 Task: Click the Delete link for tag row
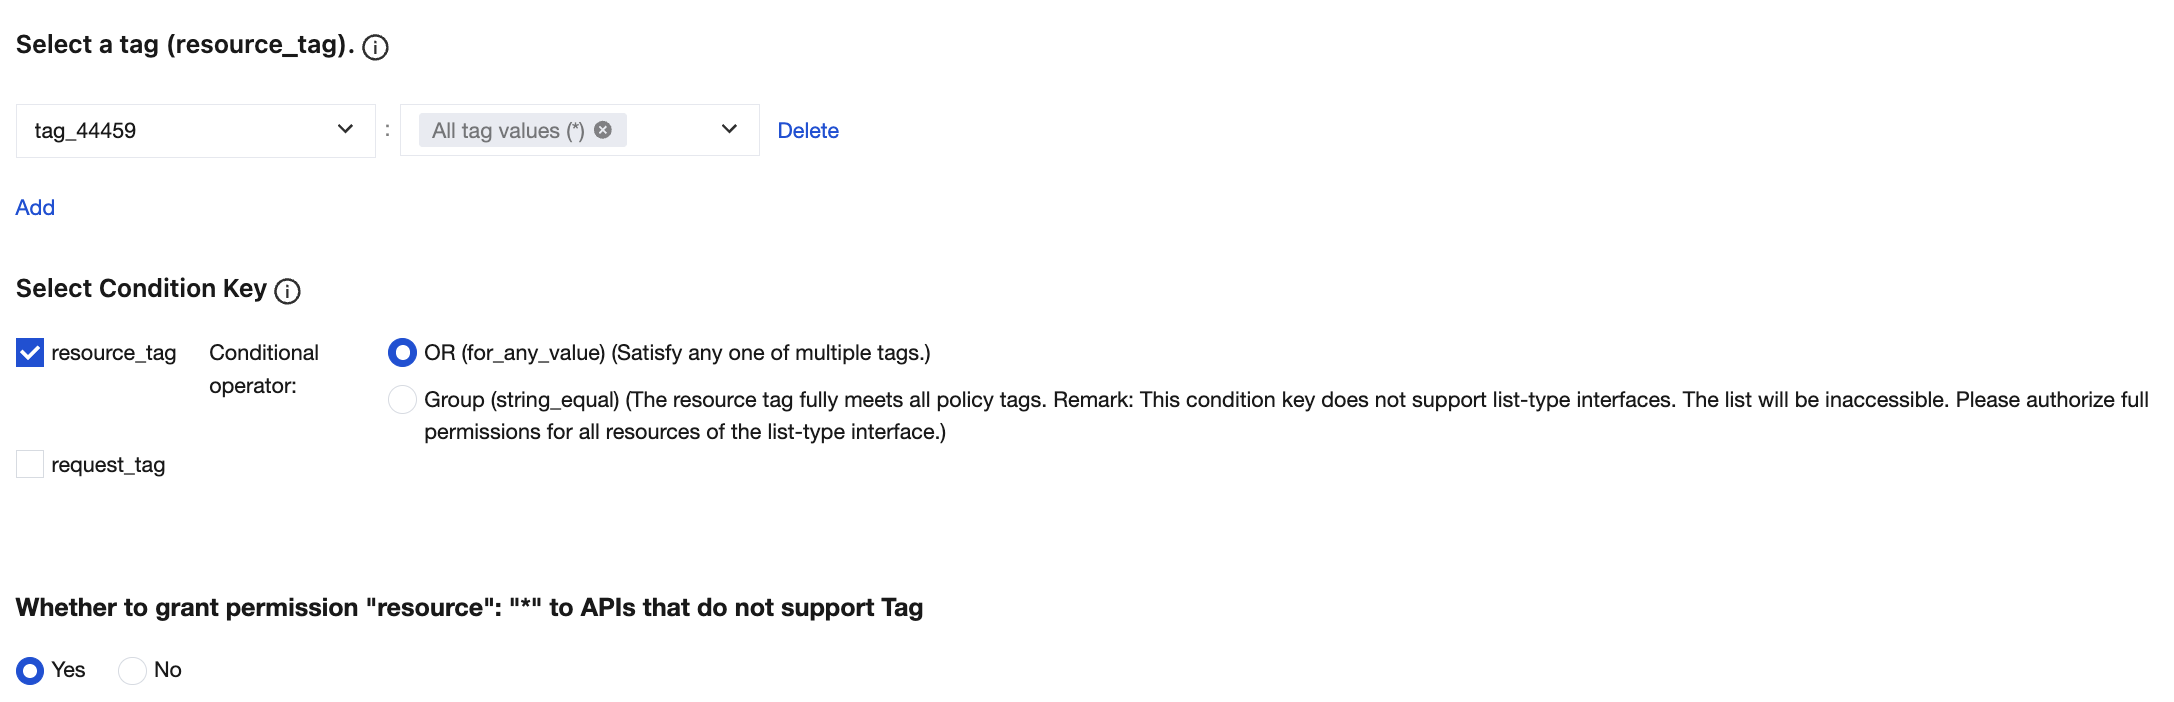808,131
